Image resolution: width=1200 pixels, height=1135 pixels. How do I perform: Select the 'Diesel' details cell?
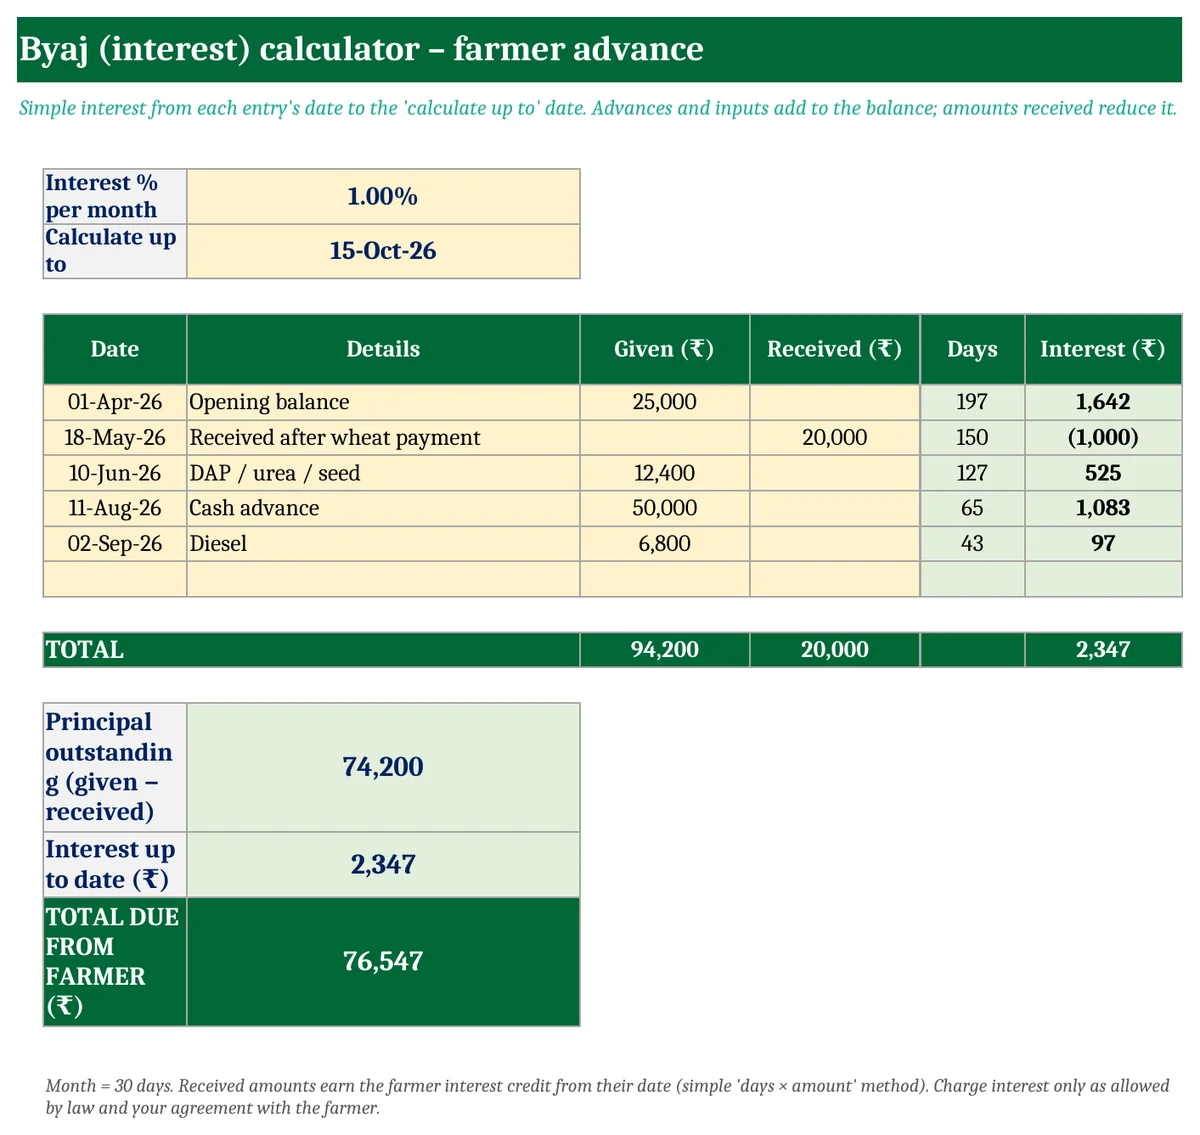(x=383, y=544)
